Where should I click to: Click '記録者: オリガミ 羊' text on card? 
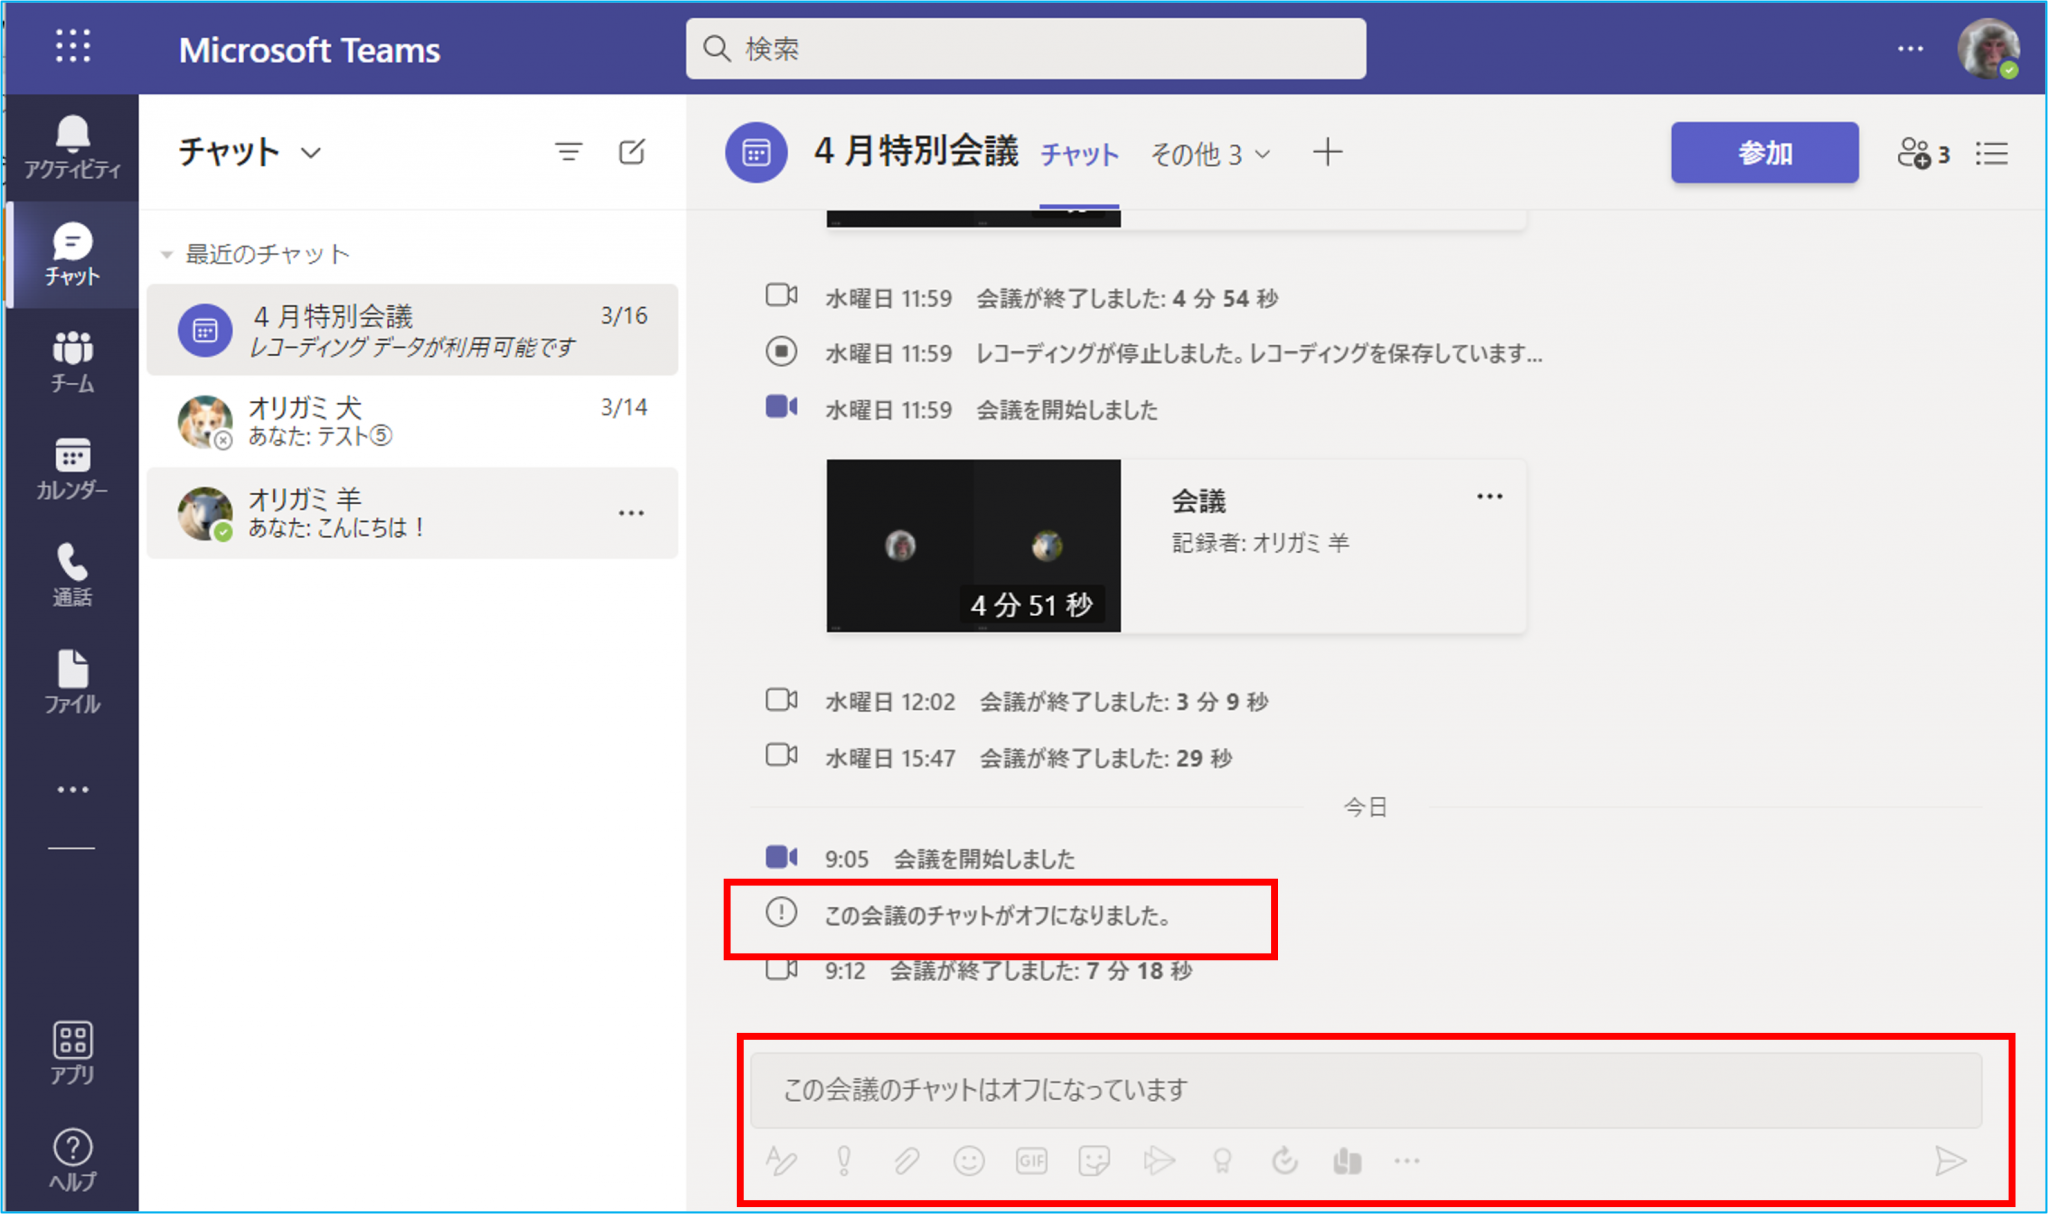[1260, 543]
